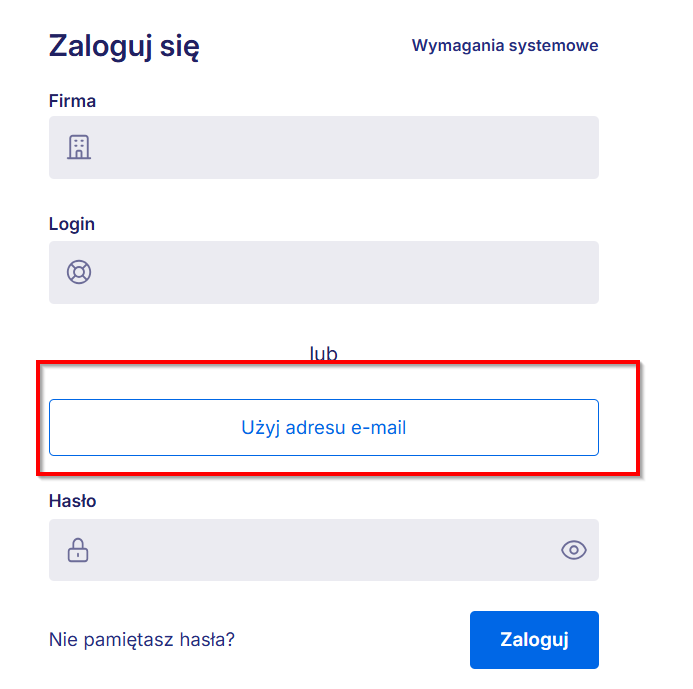Image resolution: width=693 pixels, height=689 pixels.
Task: Click the "Zaloguj się" heading
Action: (x=124, y=46)
